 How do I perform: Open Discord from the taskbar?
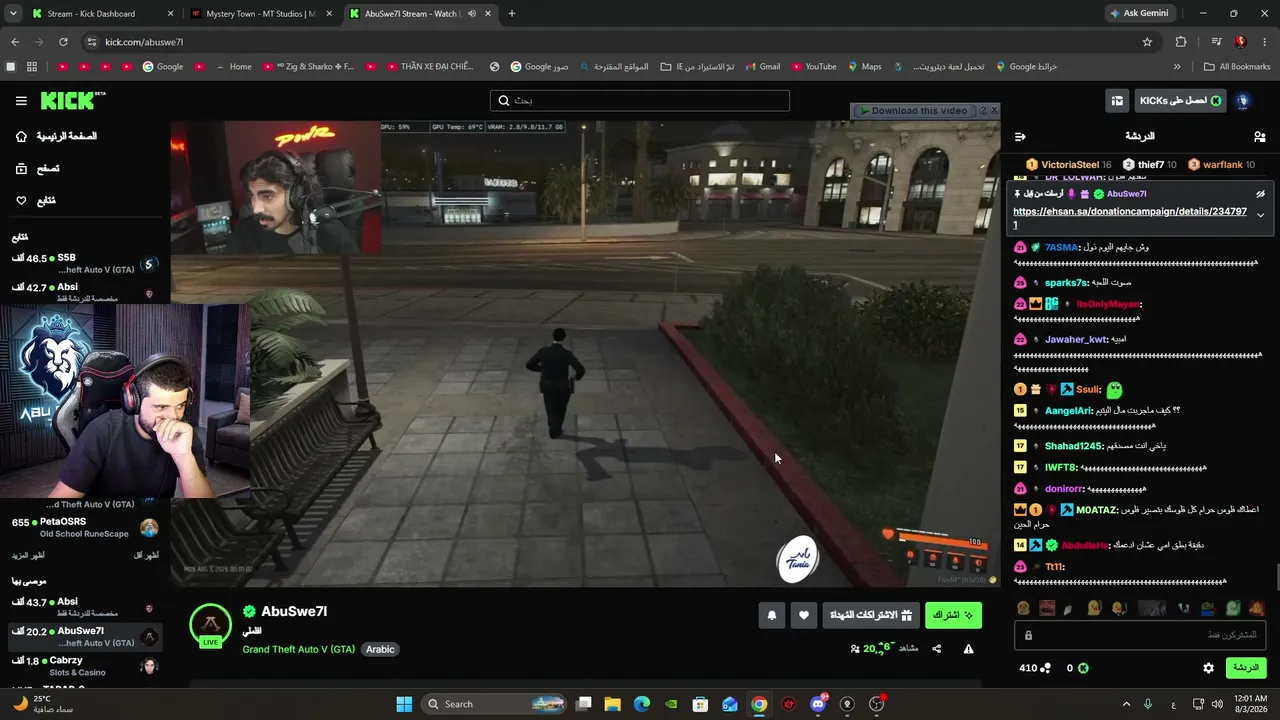(x=818, y=704)
